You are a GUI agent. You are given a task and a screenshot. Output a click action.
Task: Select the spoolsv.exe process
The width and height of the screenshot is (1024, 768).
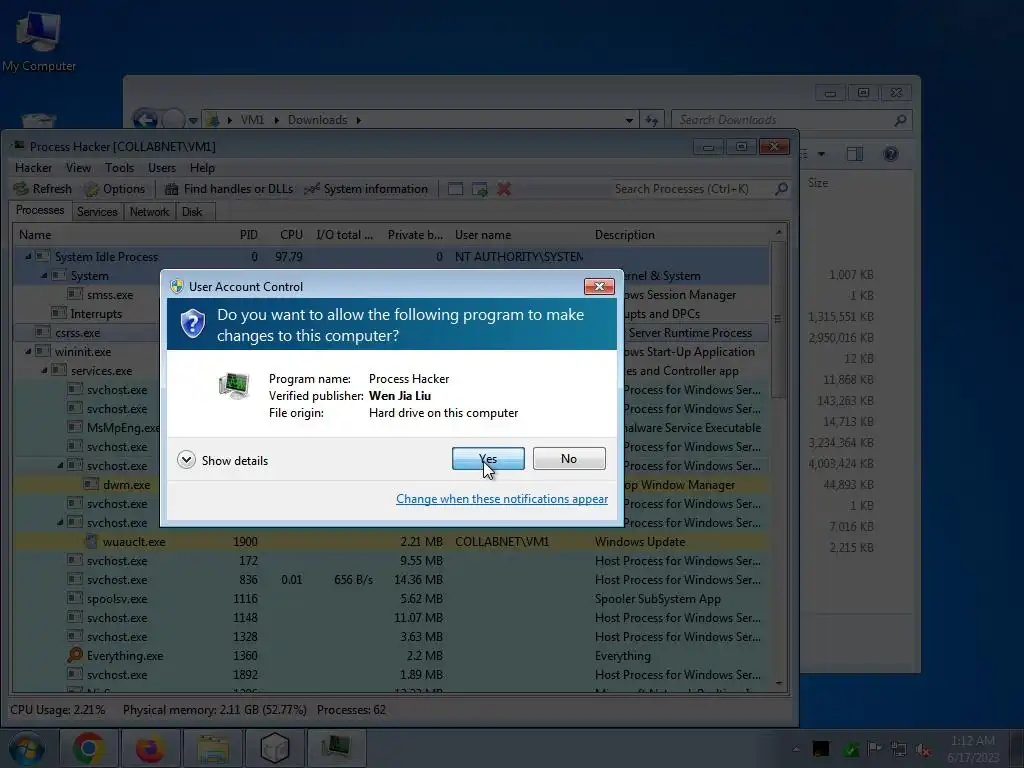(x=392, y=598)
